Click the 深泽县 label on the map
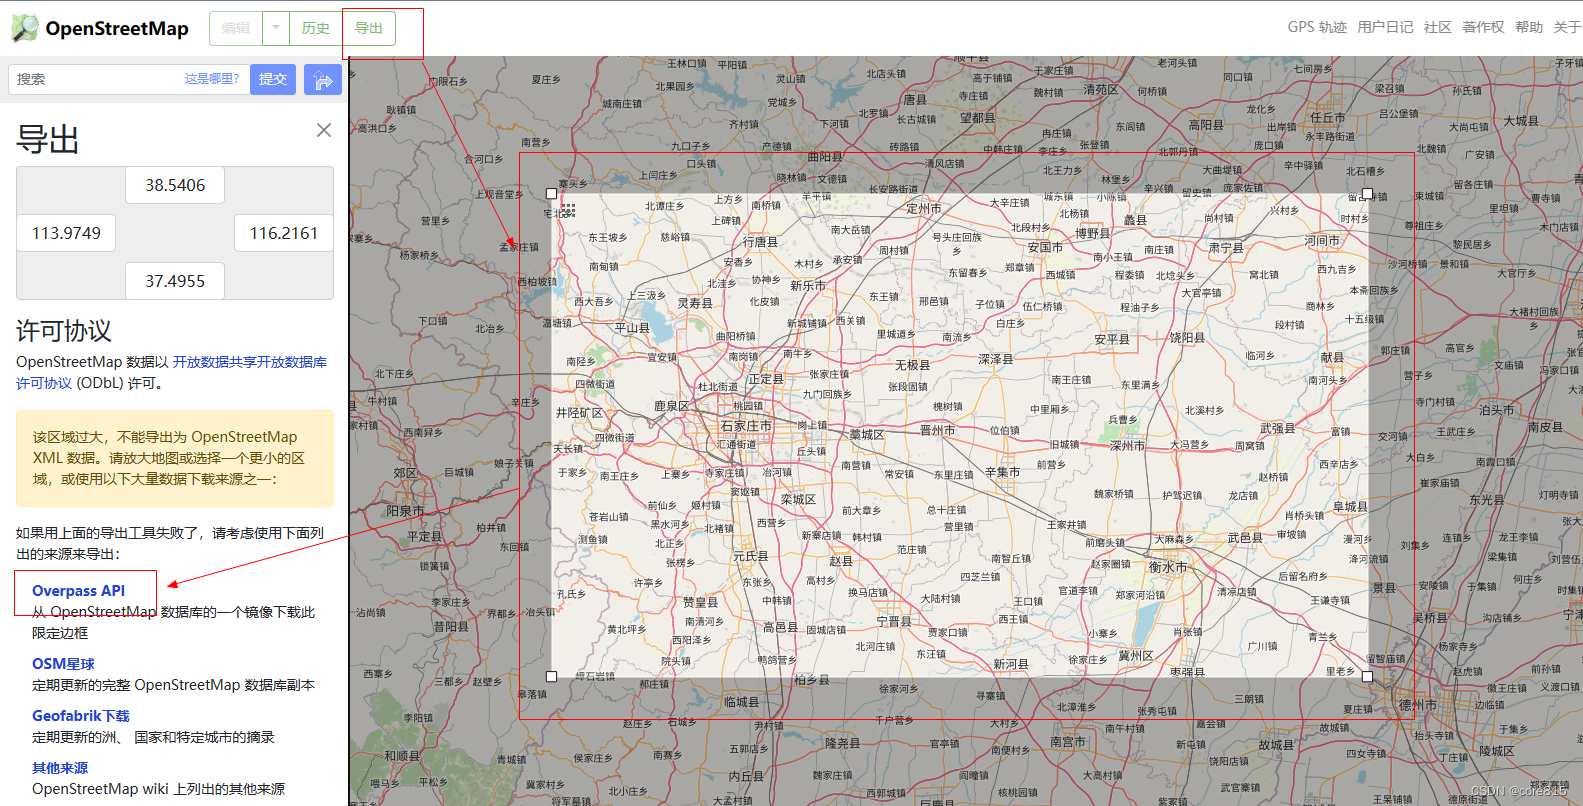The image size is (1583, 806). [x=995, y=359]
